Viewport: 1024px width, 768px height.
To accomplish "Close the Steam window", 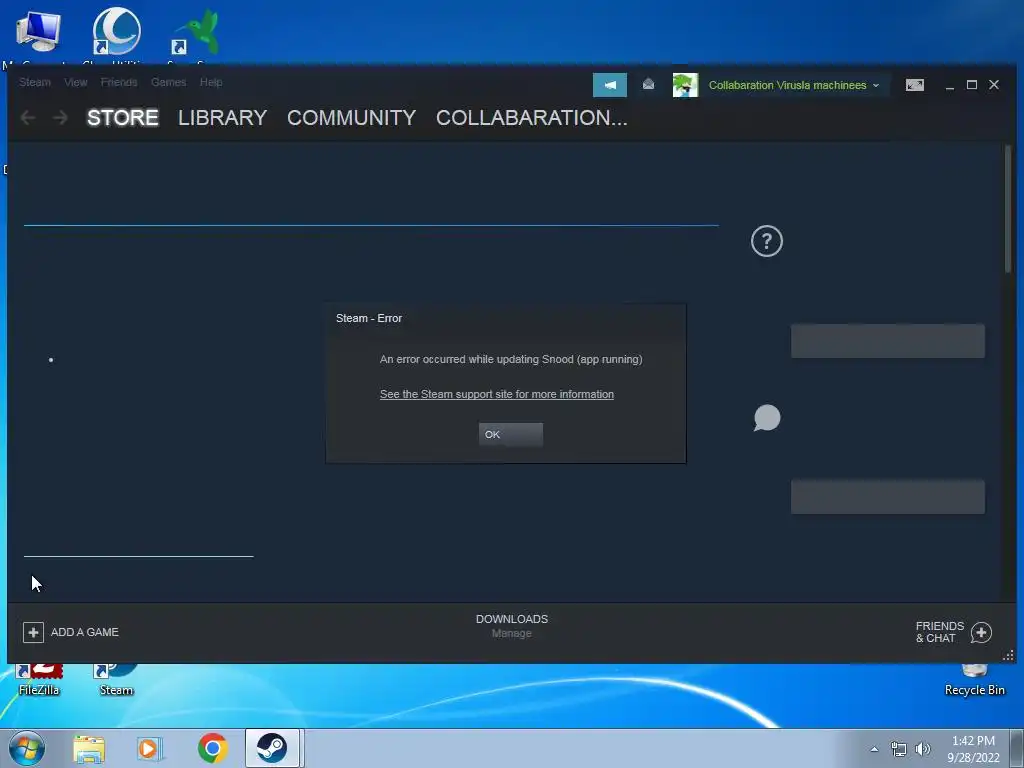I will tap(994, 85).
